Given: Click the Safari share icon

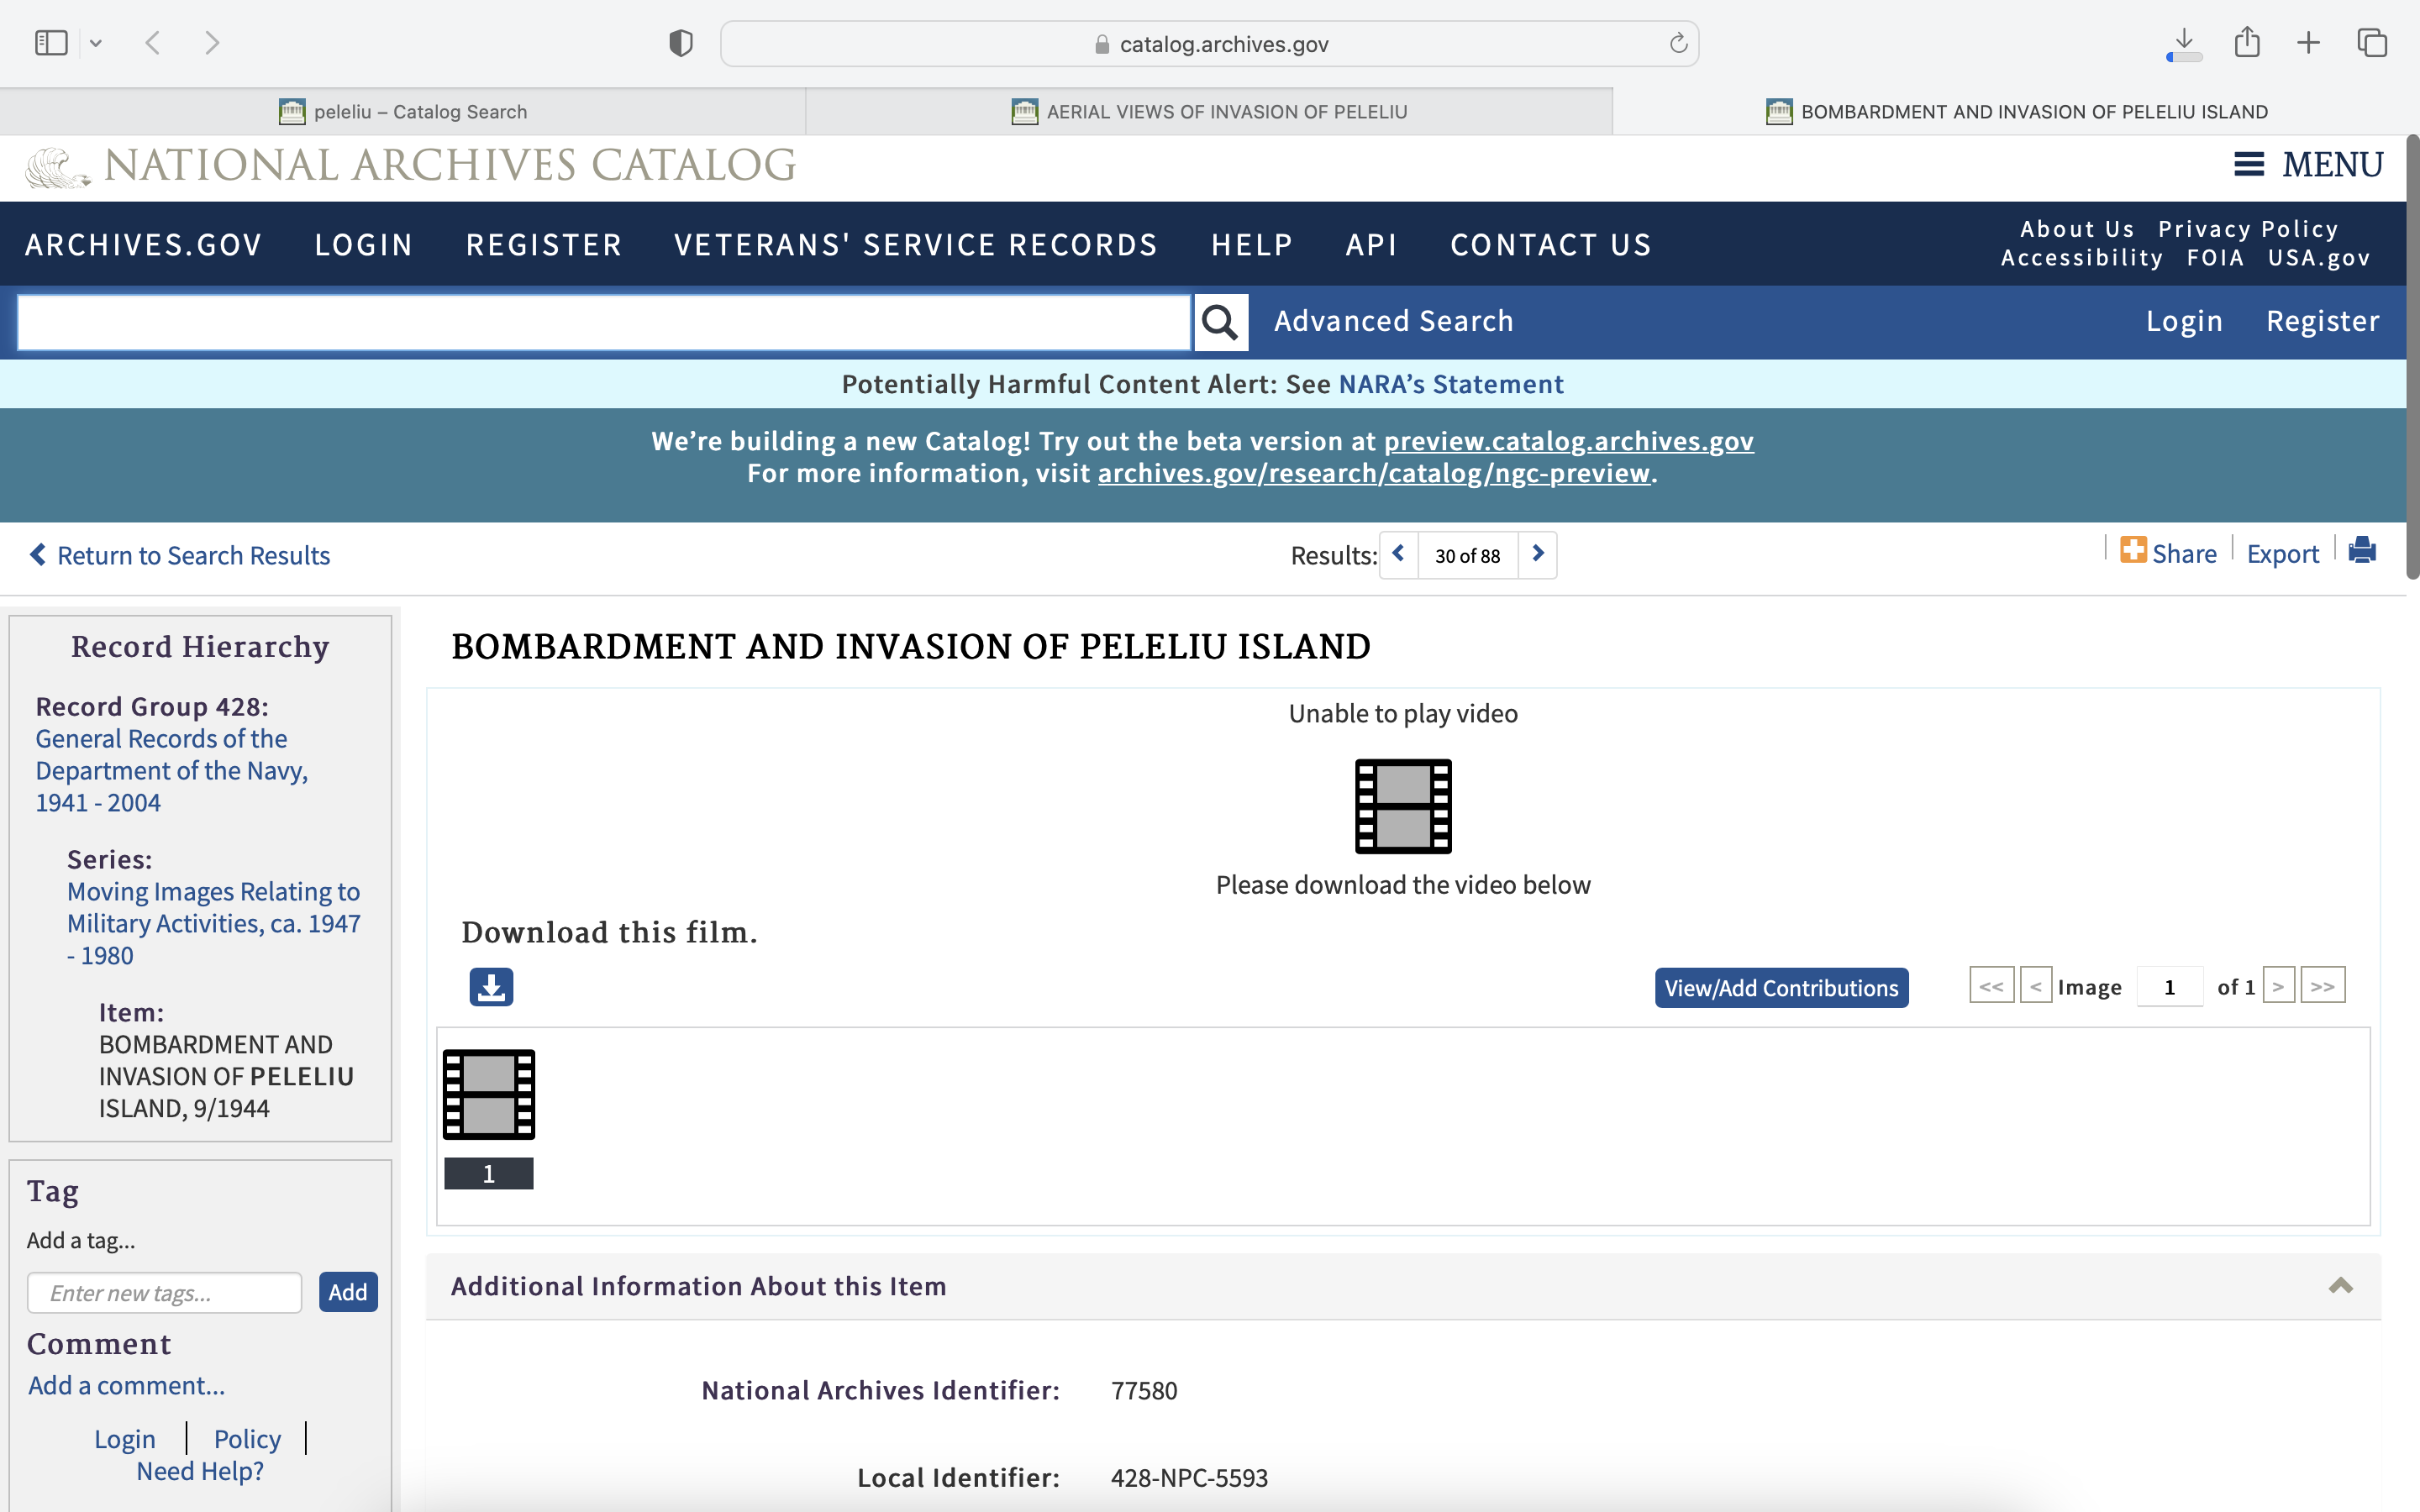Looking at the screenshot, I should click(x=2247, y=43).
